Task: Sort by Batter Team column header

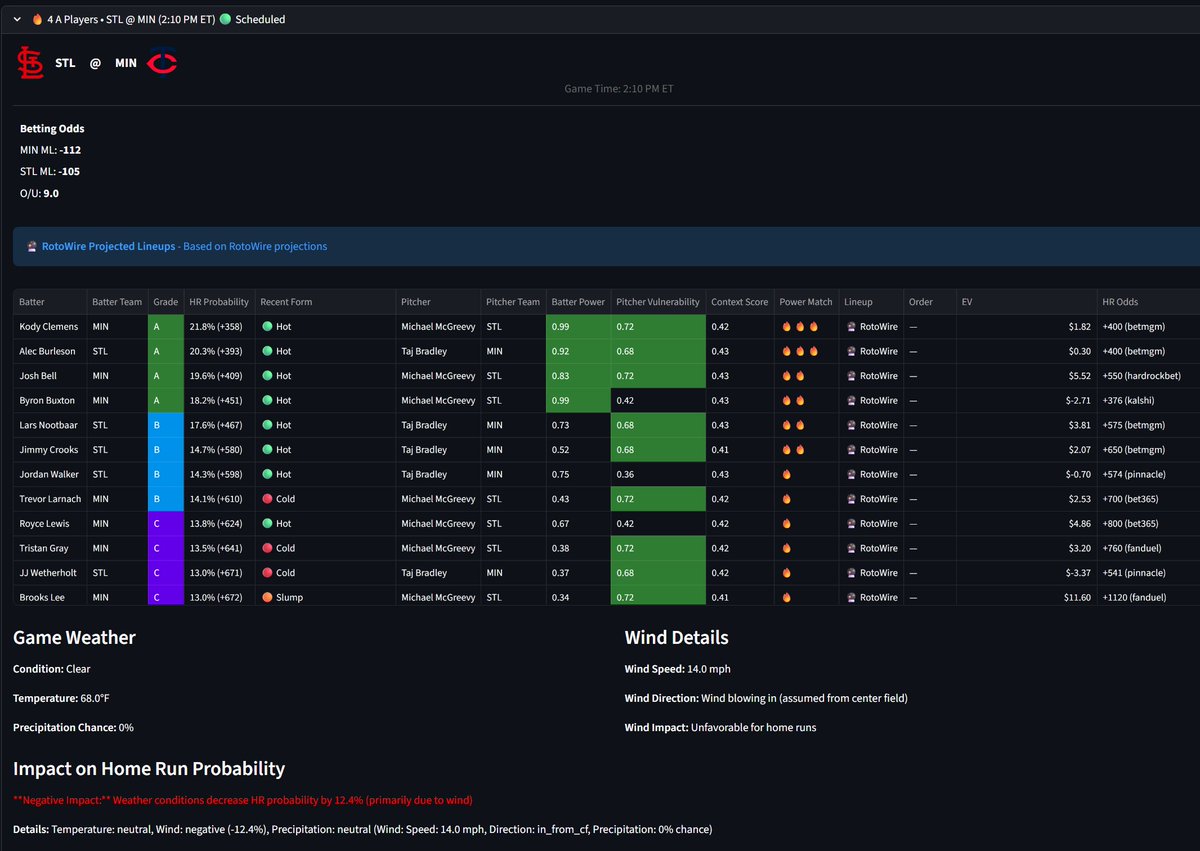Action: click(117, 302)
